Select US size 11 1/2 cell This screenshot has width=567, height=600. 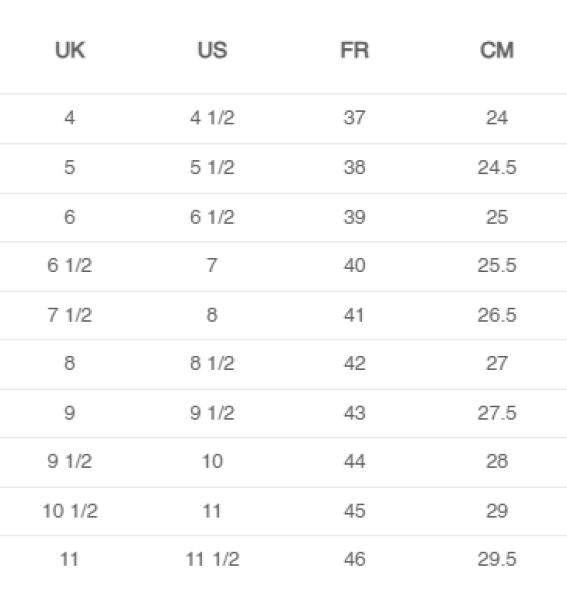212,559
